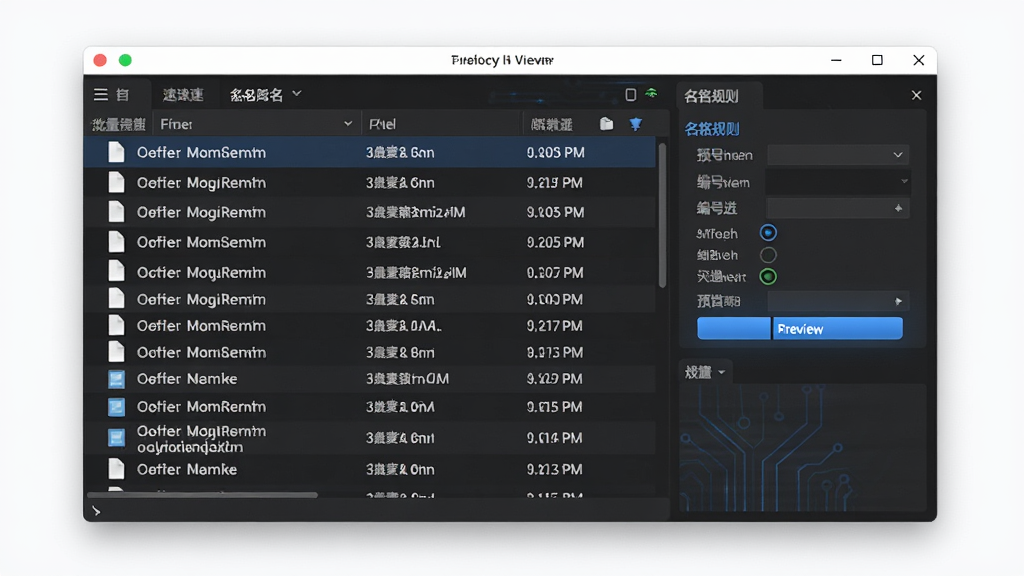Click the middle column header of the file list
Image resolution: width=1024 pixels, height=576 pixels.
coord(442,124)
